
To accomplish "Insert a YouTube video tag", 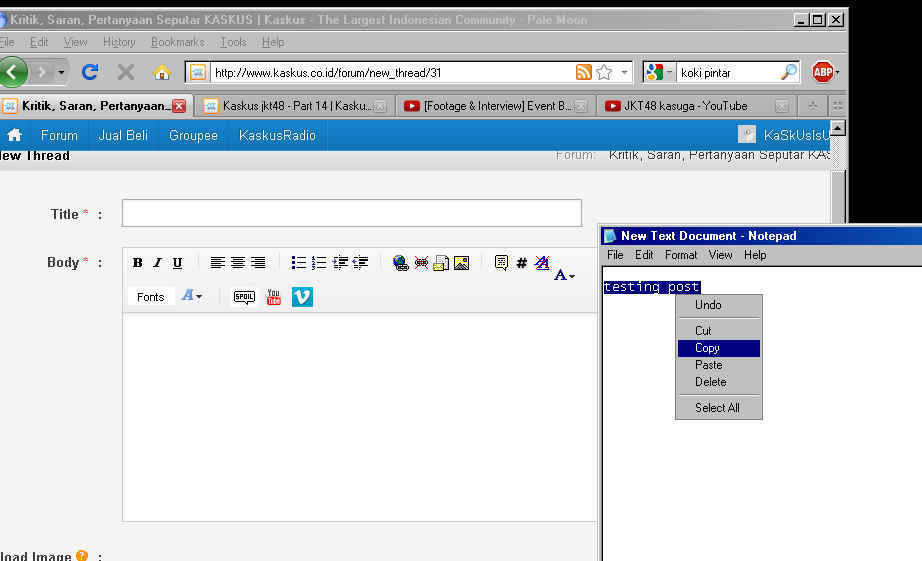I will (273, 297).
